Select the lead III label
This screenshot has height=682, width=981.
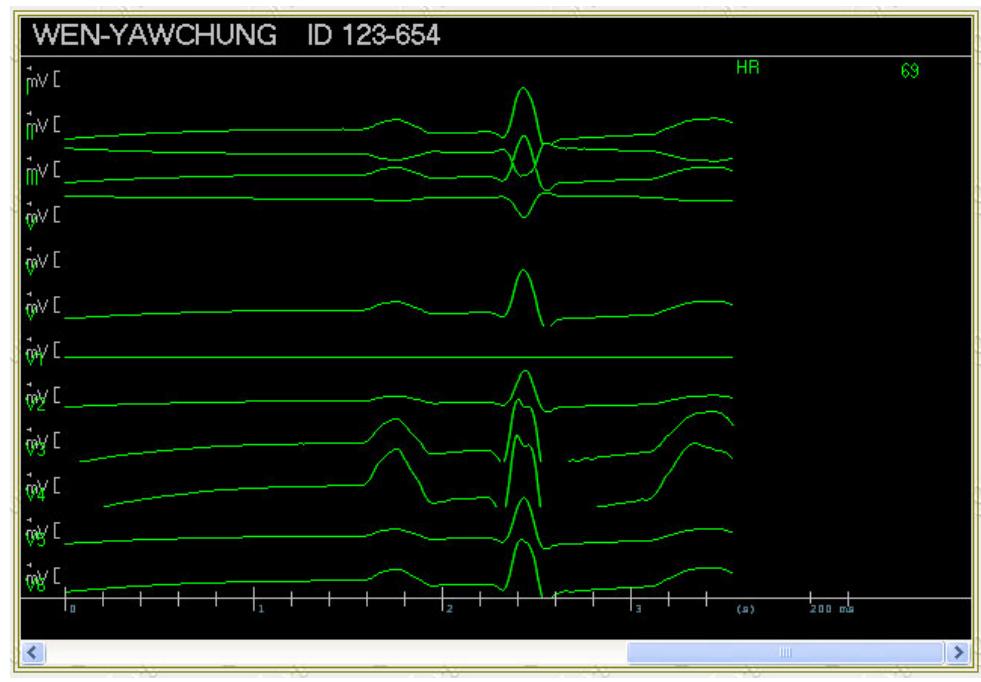(32, 178)
